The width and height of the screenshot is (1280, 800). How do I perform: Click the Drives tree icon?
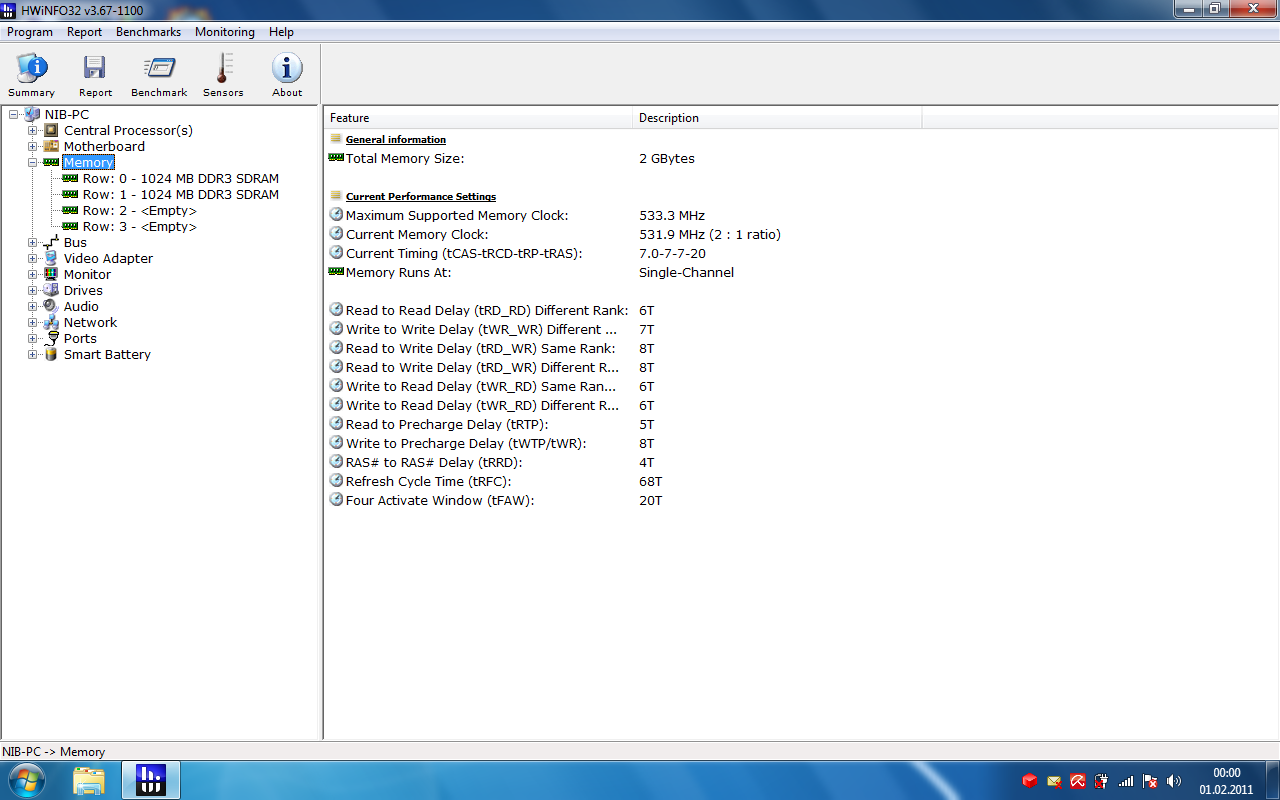(51, 291)
